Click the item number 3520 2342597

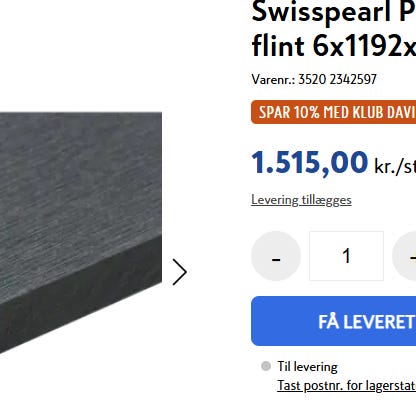pos(337,79)
